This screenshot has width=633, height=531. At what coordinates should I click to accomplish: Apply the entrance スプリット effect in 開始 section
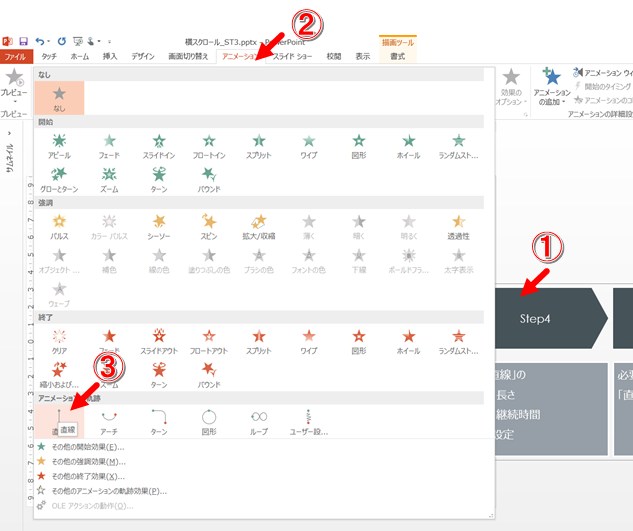(x=259, y=147)
